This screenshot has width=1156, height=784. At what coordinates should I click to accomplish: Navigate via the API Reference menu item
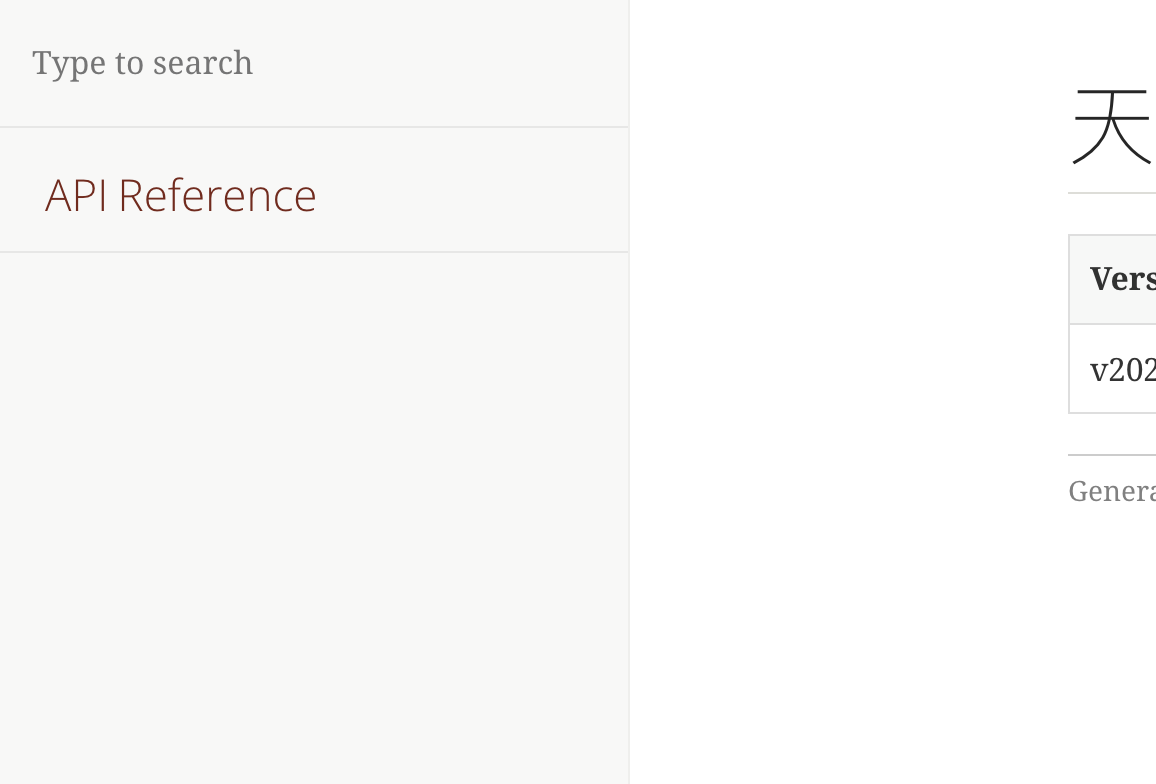(180, 195)
